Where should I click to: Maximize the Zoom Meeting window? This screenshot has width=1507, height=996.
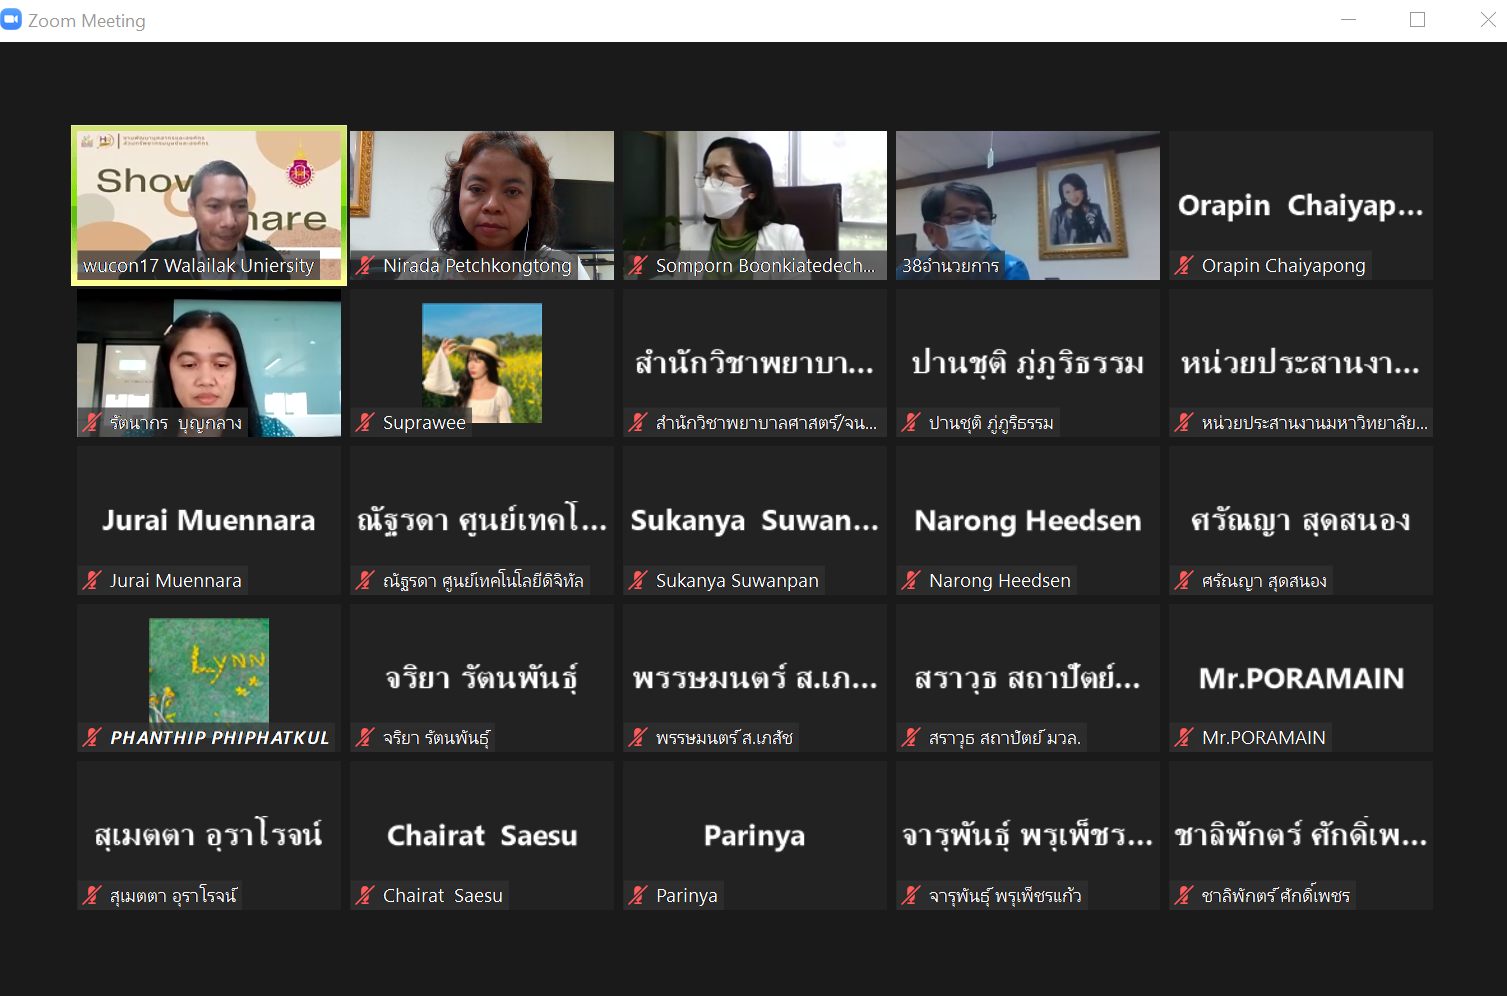pyautogui.click(x=1417, y=20)
